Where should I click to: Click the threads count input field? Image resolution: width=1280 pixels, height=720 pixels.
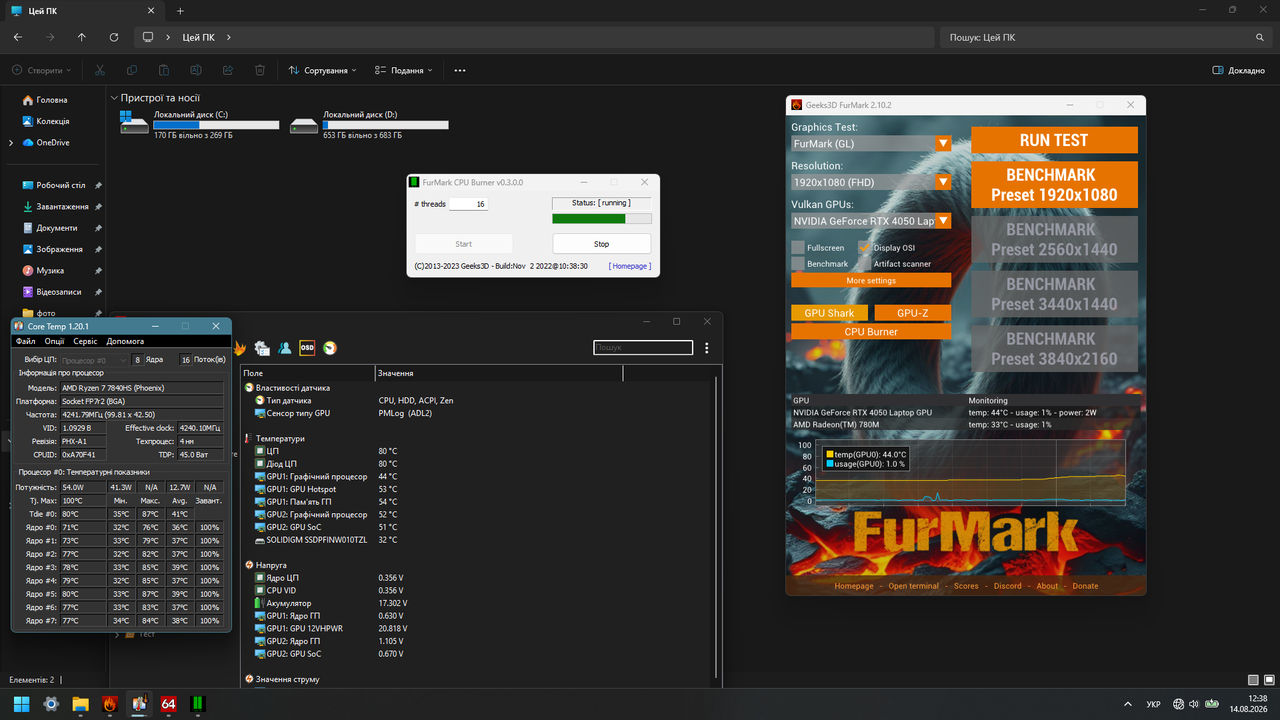pos(469,204)
